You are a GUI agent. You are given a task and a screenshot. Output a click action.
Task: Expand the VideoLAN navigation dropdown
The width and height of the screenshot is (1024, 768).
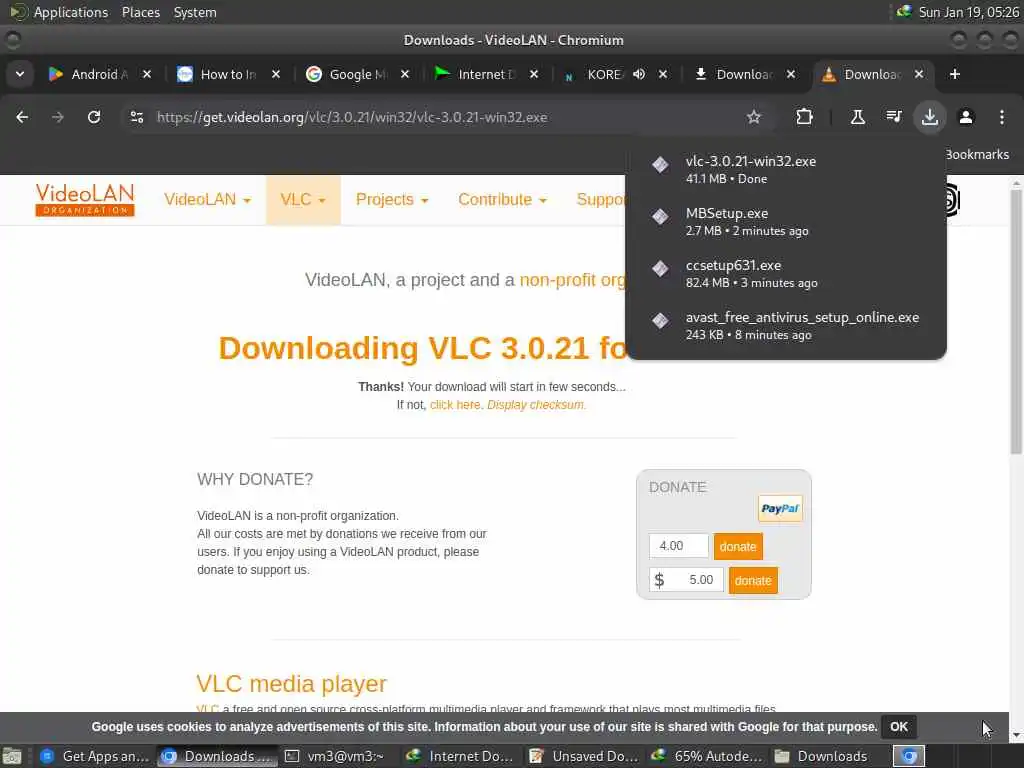coord(208,200)
